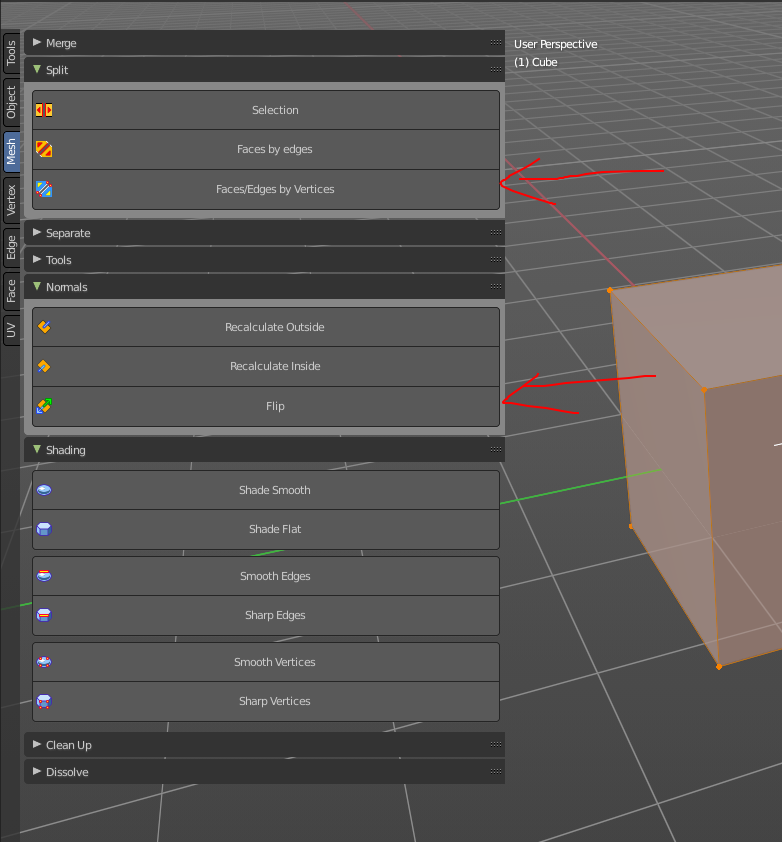Click Recalculate Inside button
The width and height of the screenshot is (782, 842).
[266, 366]
